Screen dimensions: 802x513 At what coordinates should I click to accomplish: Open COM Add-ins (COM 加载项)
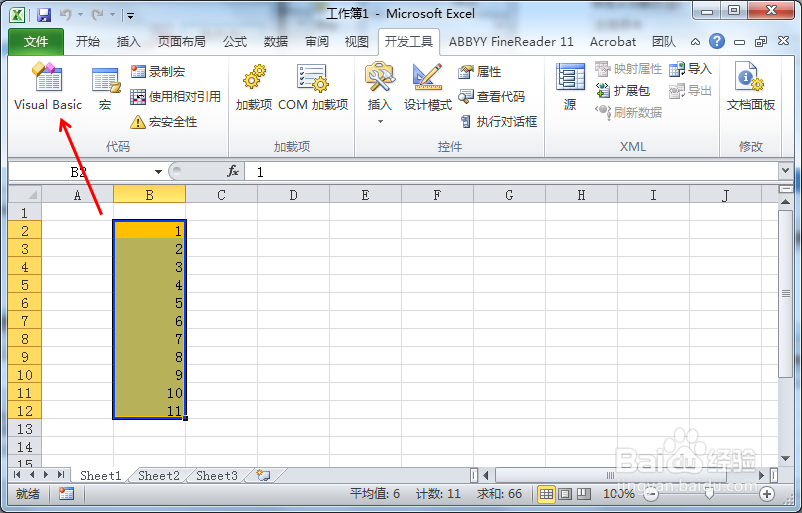[x=313, y=87]
